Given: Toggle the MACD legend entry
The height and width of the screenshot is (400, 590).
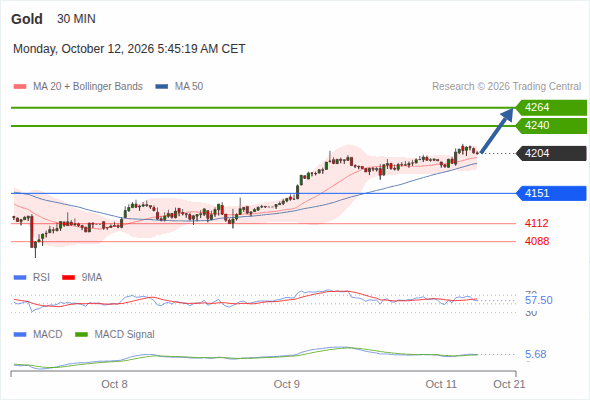Looking at the screenshot, I should click(x=38, y=335).
